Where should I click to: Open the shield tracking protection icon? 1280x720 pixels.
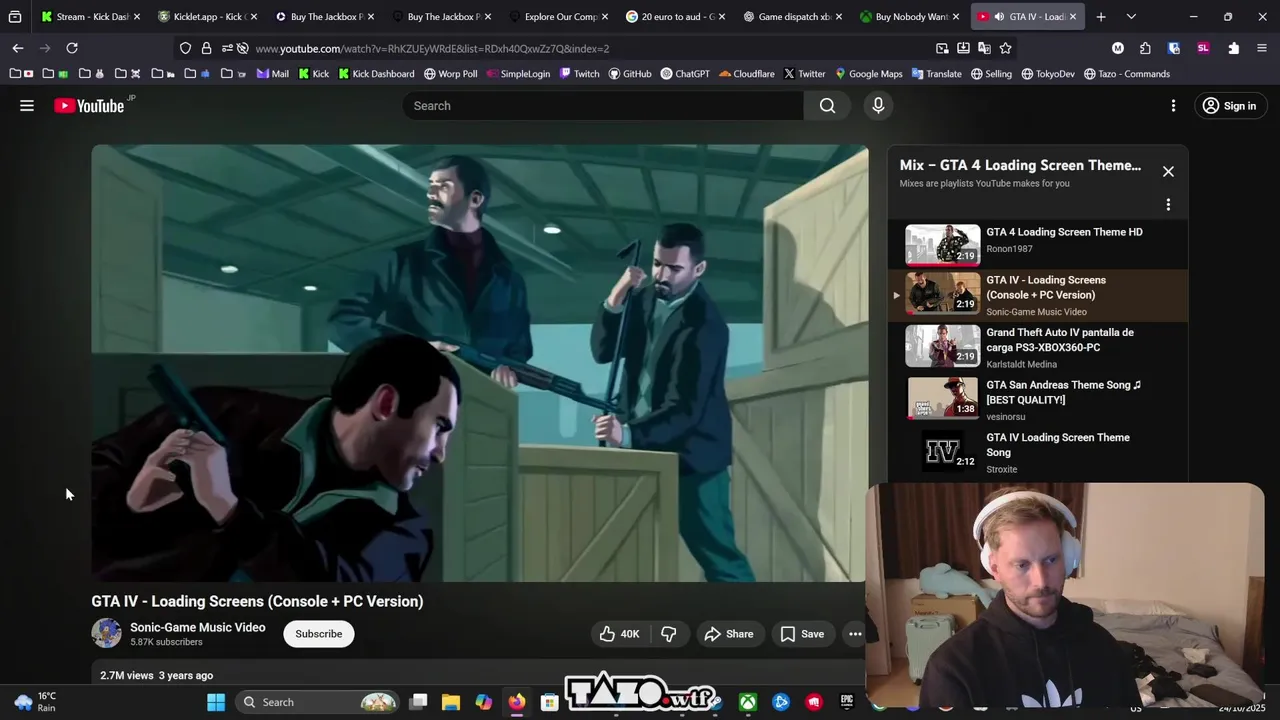[x=185, y=48]
